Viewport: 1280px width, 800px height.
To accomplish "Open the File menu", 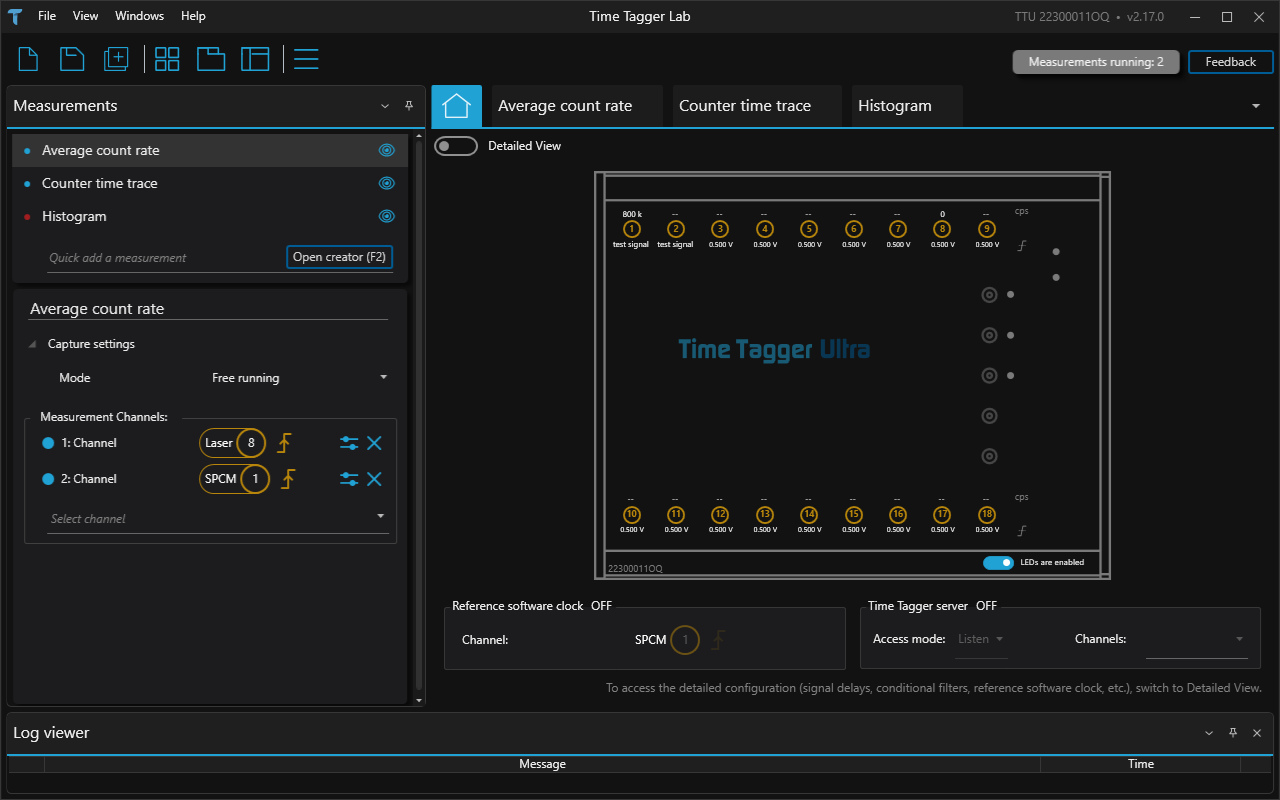I will [x=47, y=16].
